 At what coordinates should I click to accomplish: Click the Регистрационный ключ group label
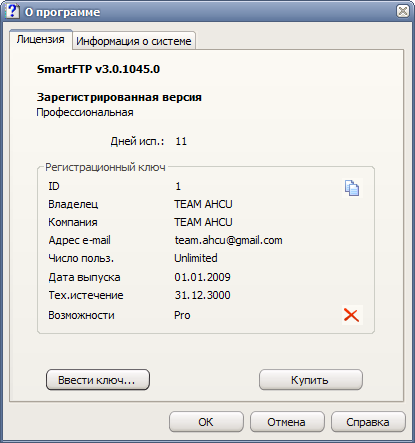point(105,167)
